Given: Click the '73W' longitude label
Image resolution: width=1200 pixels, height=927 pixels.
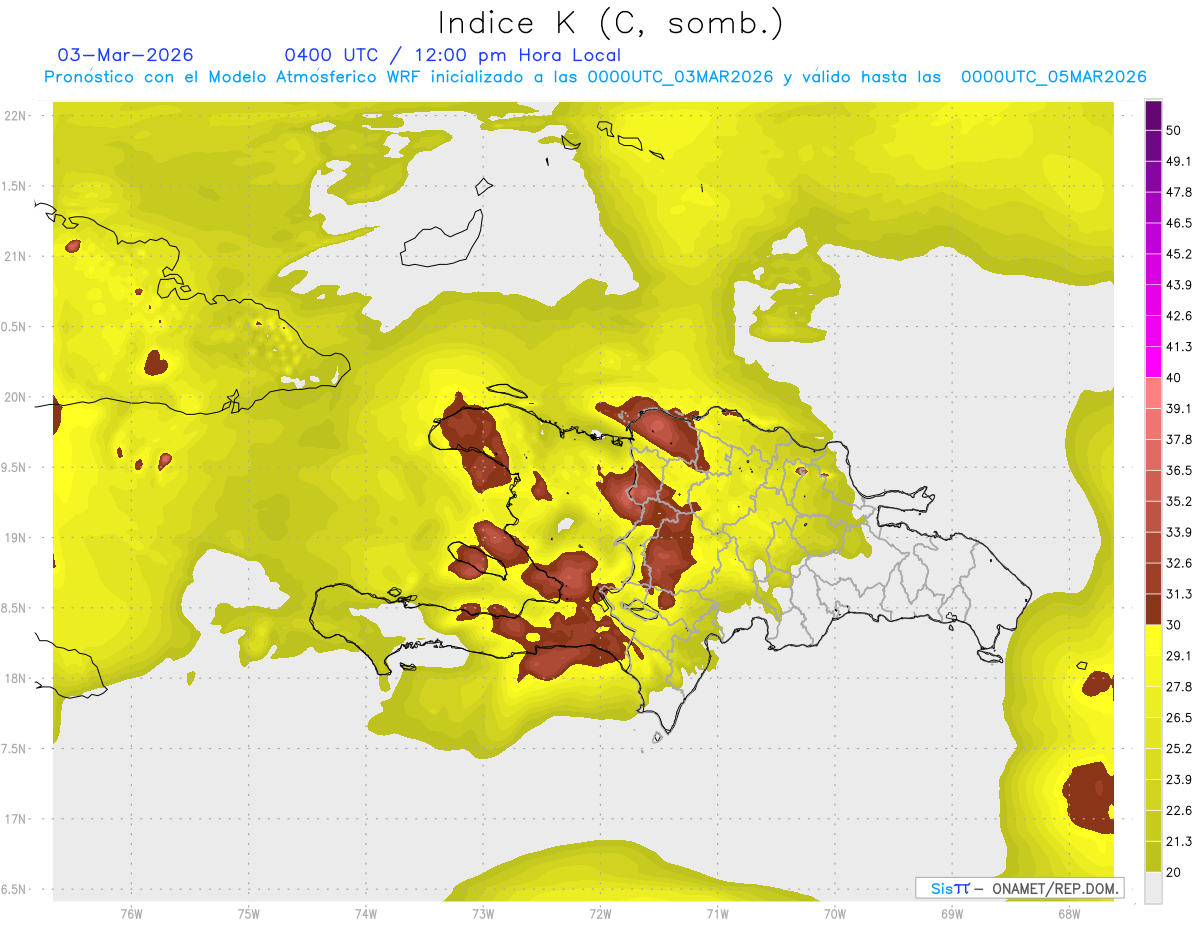Looking at the screenshot, I should point(483,913).
